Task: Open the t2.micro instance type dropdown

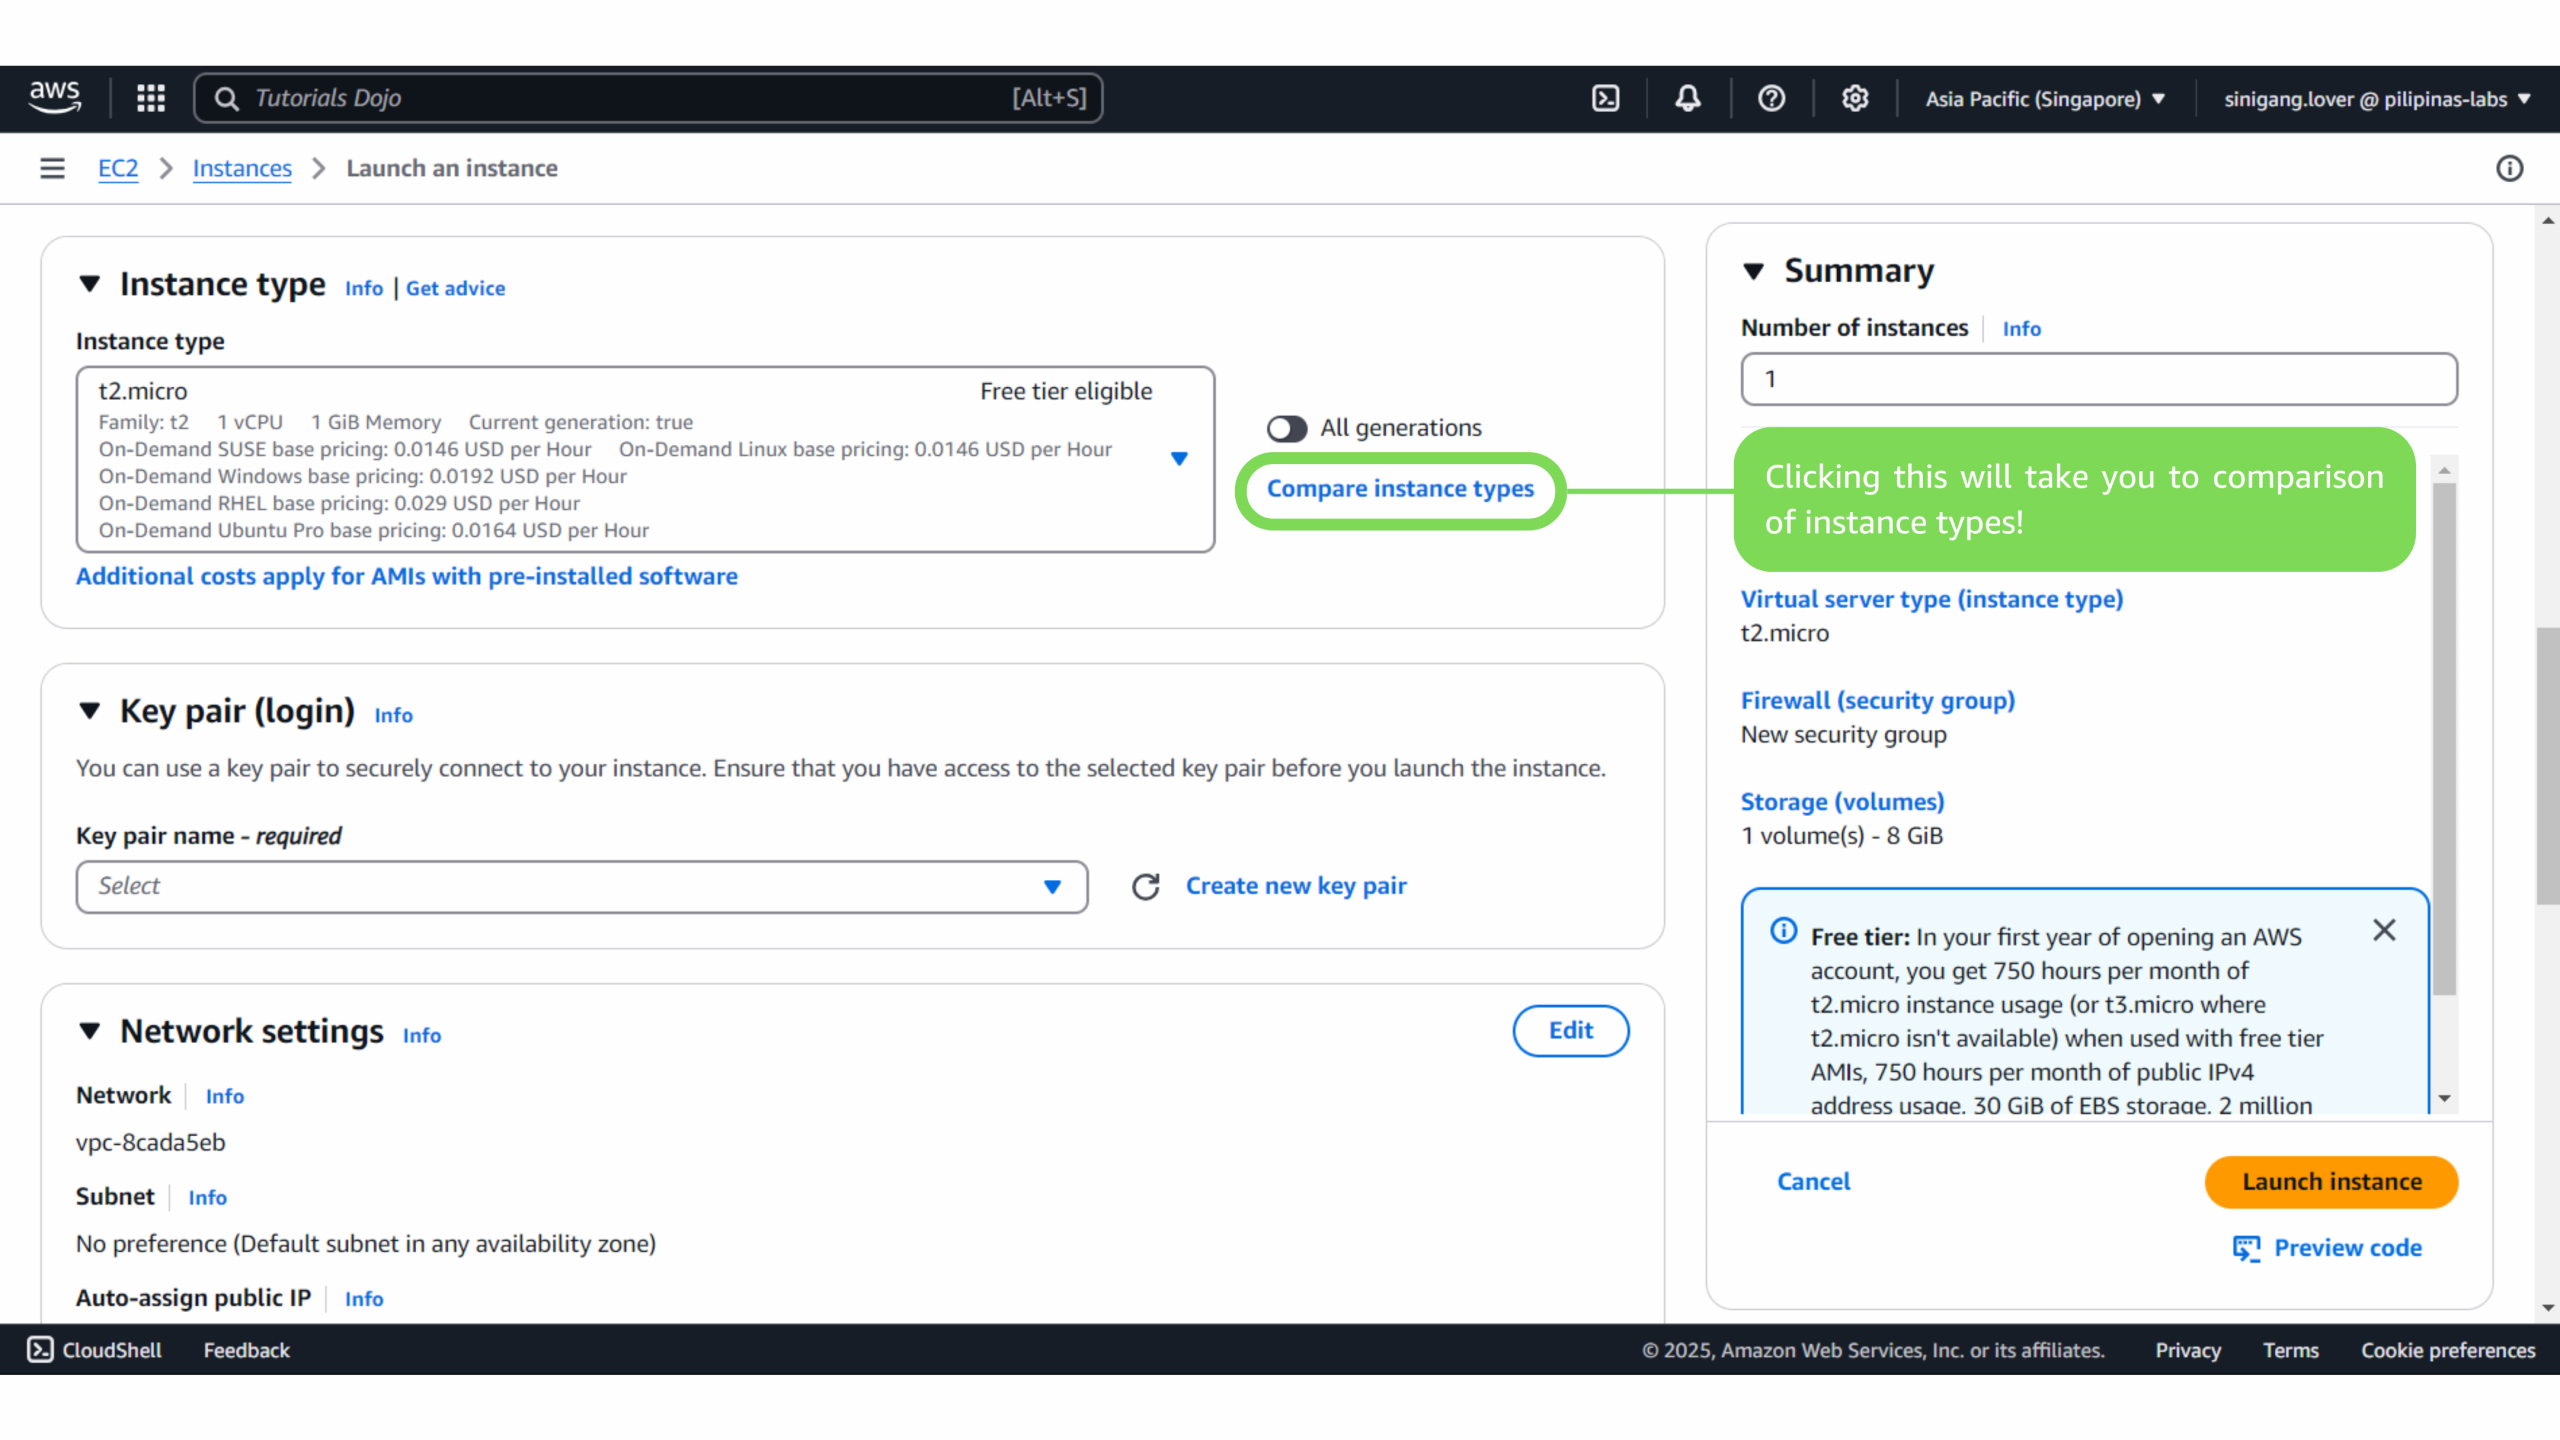Action: tap(1179, 459)
